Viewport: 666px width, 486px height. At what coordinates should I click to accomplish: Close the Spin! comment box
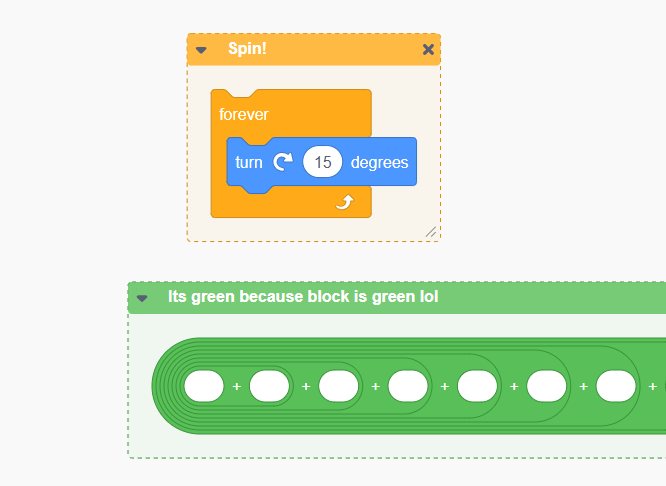click(428, 49)
